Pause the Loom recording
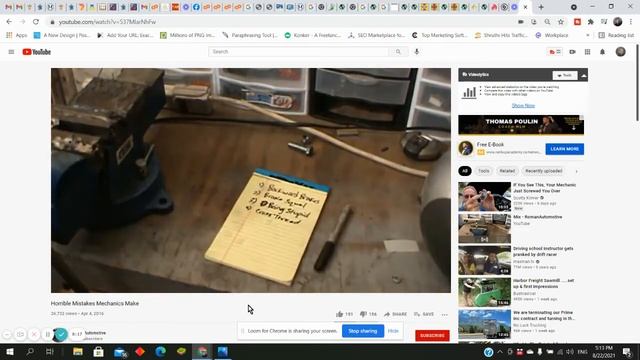The image size is (640, 360). 47,334
